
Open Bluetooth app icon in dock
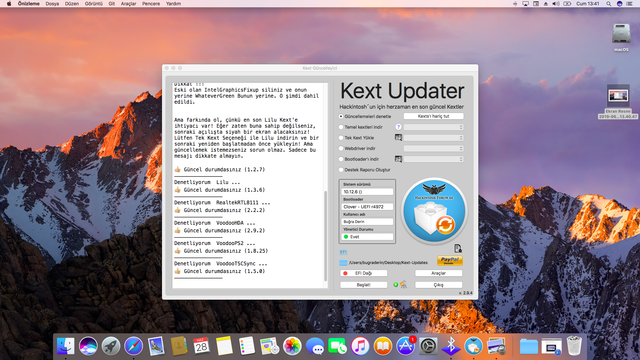pyautogui.click(x=451, y=346)
